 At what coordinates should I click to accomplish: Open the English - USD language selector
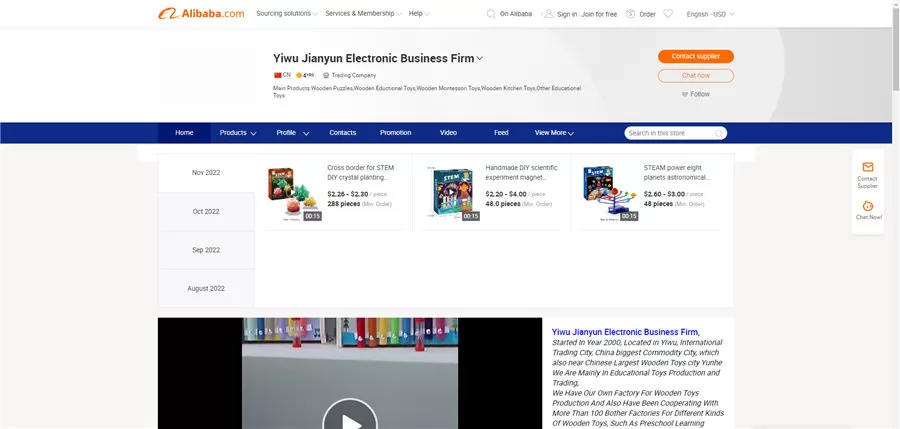(710, 14)
